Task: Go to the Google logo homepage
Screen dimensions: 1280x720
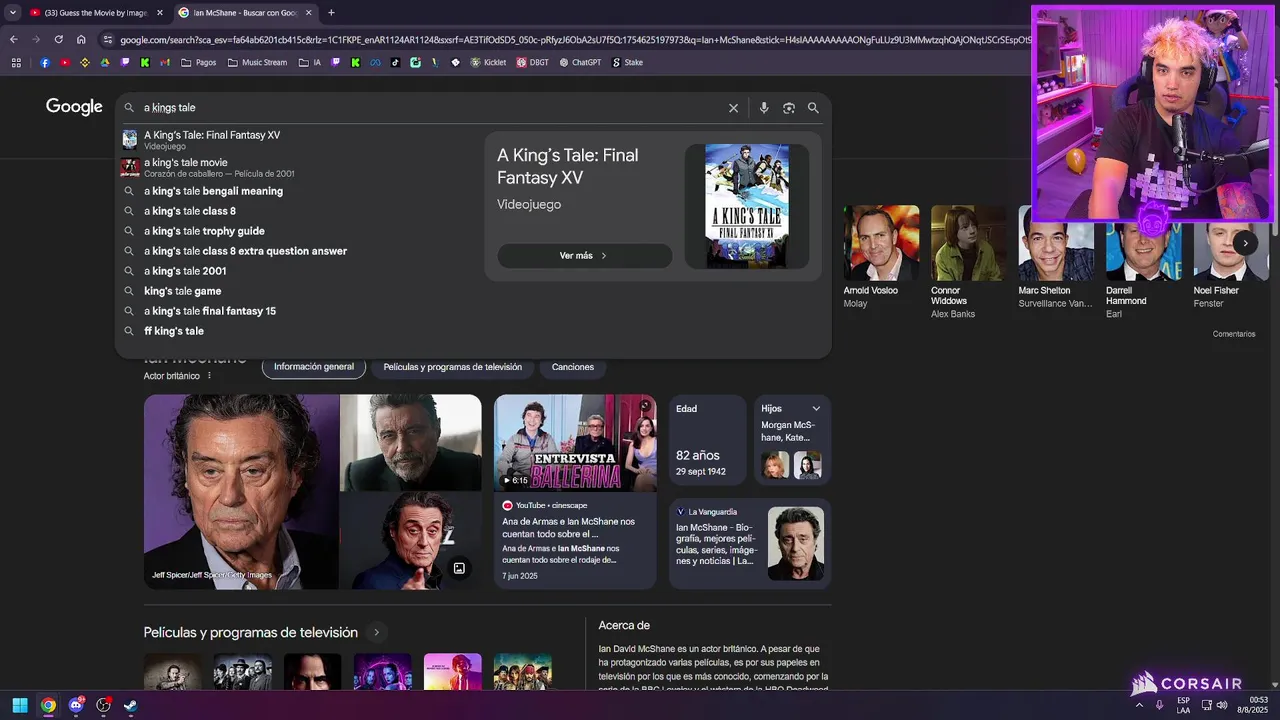Action: click(x=74, y=107)
